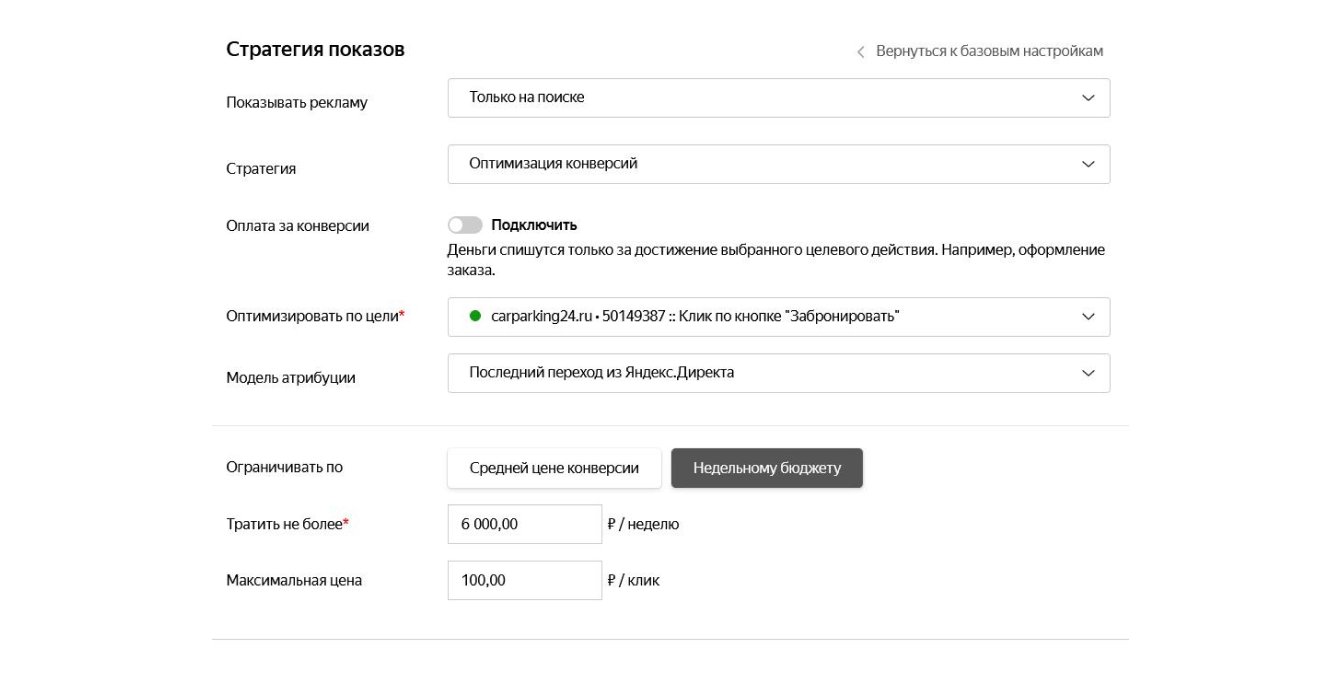Image resolution: width=1340 pixels, height=674 pixels.
Task: Click the "Модель атрибуции" field label
Action: pos(290,378)
